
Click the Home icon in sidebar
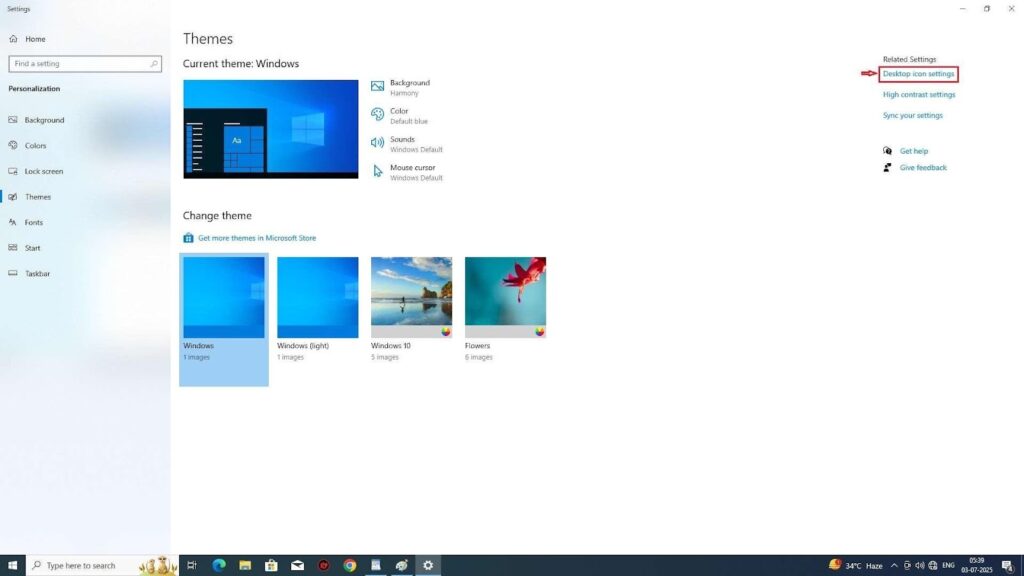coord(13,39)
